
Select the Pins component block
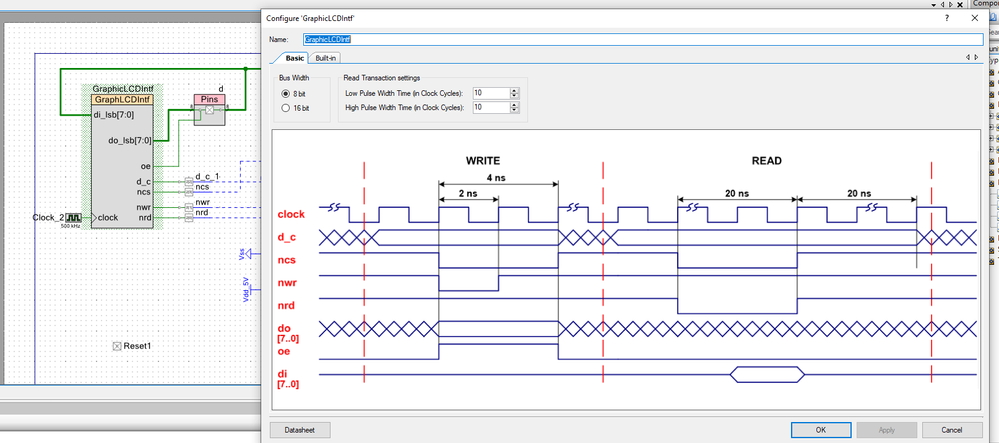pos(209,110)
